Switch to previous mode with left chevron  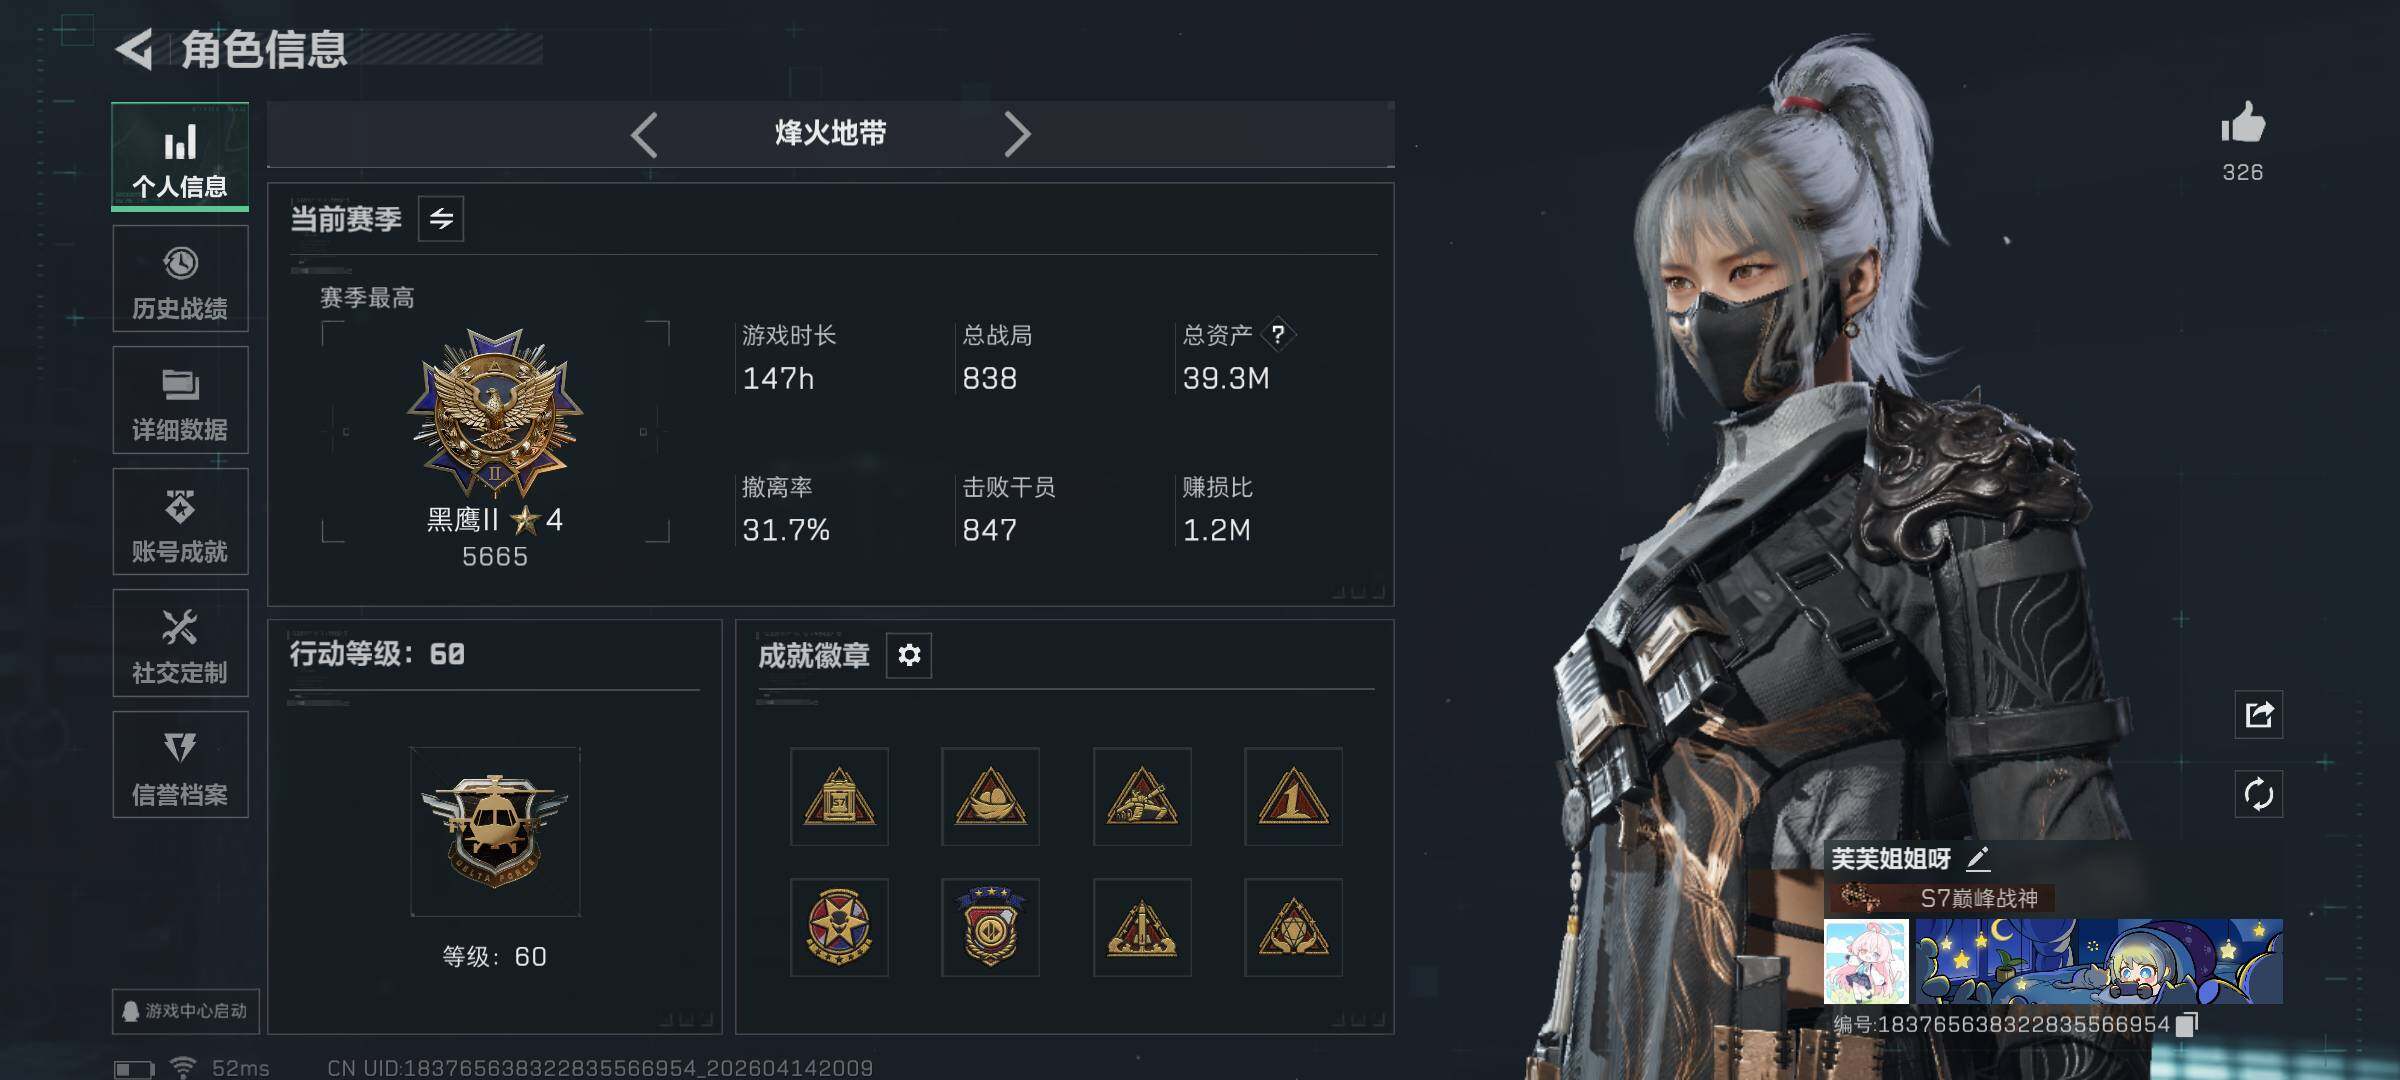coord(644,134)
